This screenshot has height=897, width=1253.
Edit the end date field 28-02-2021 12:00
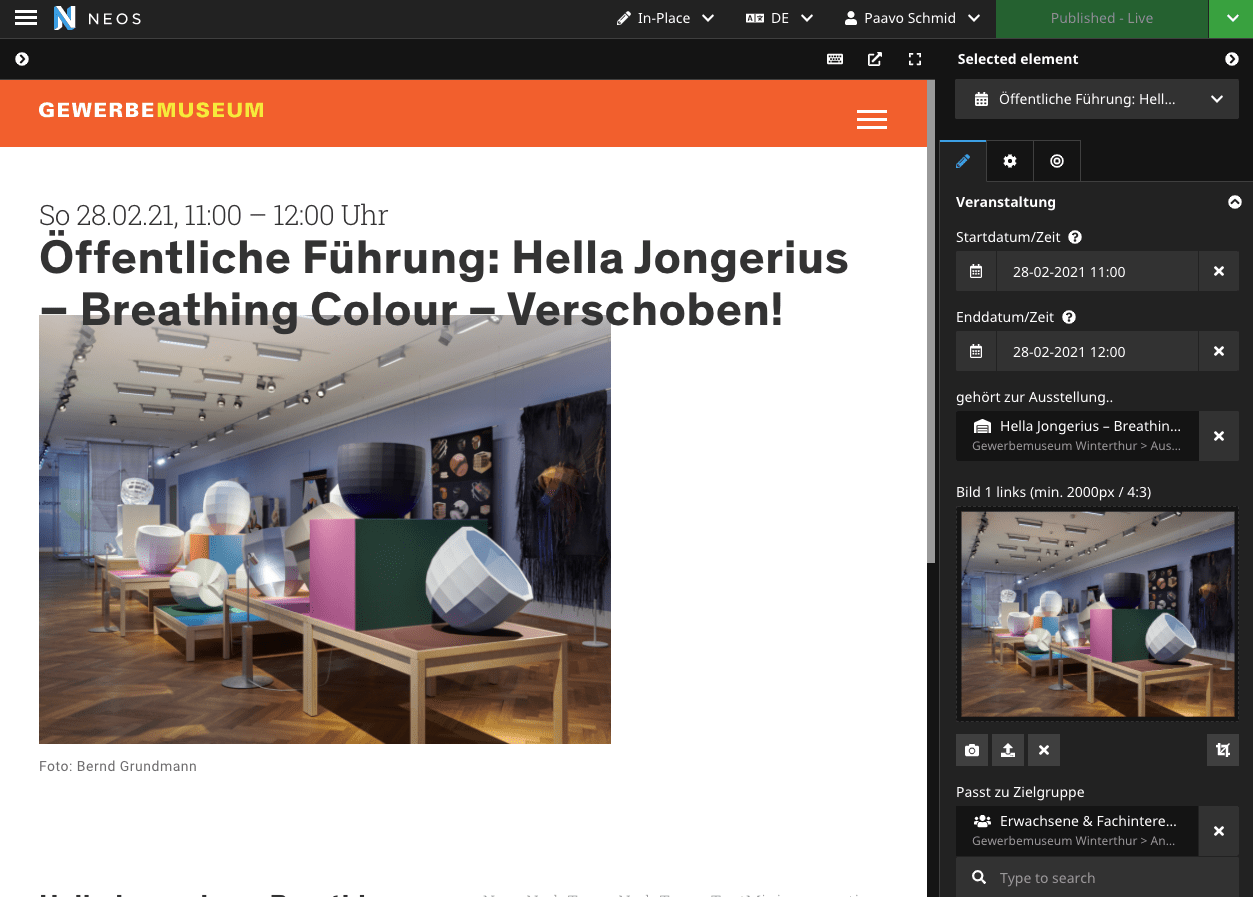coord(1097,351)
